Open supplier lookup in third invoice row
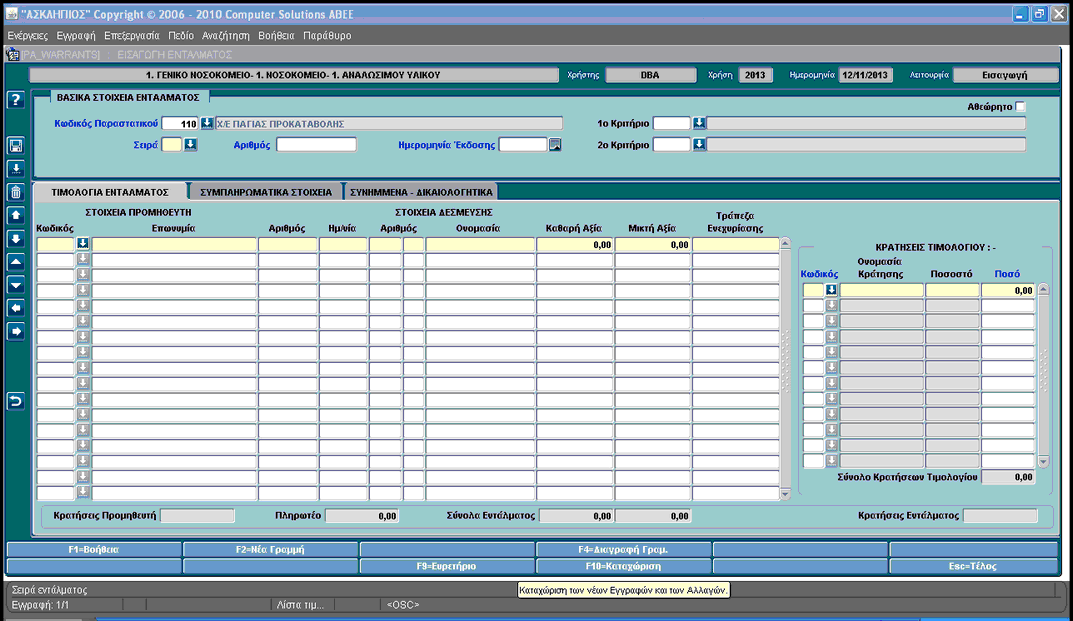This screenshot has width=1073, height=621. click(x=83, y=275)
